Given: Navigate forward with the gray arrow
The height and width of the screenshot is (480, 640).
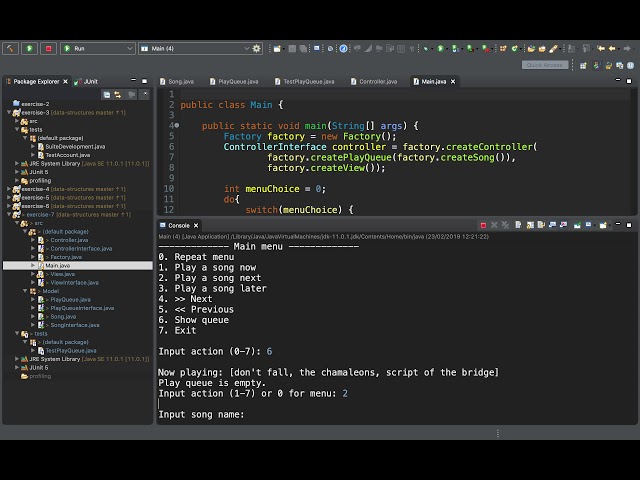Looking at the screenshot, I should pyautogui.click(x=627, y=49).
